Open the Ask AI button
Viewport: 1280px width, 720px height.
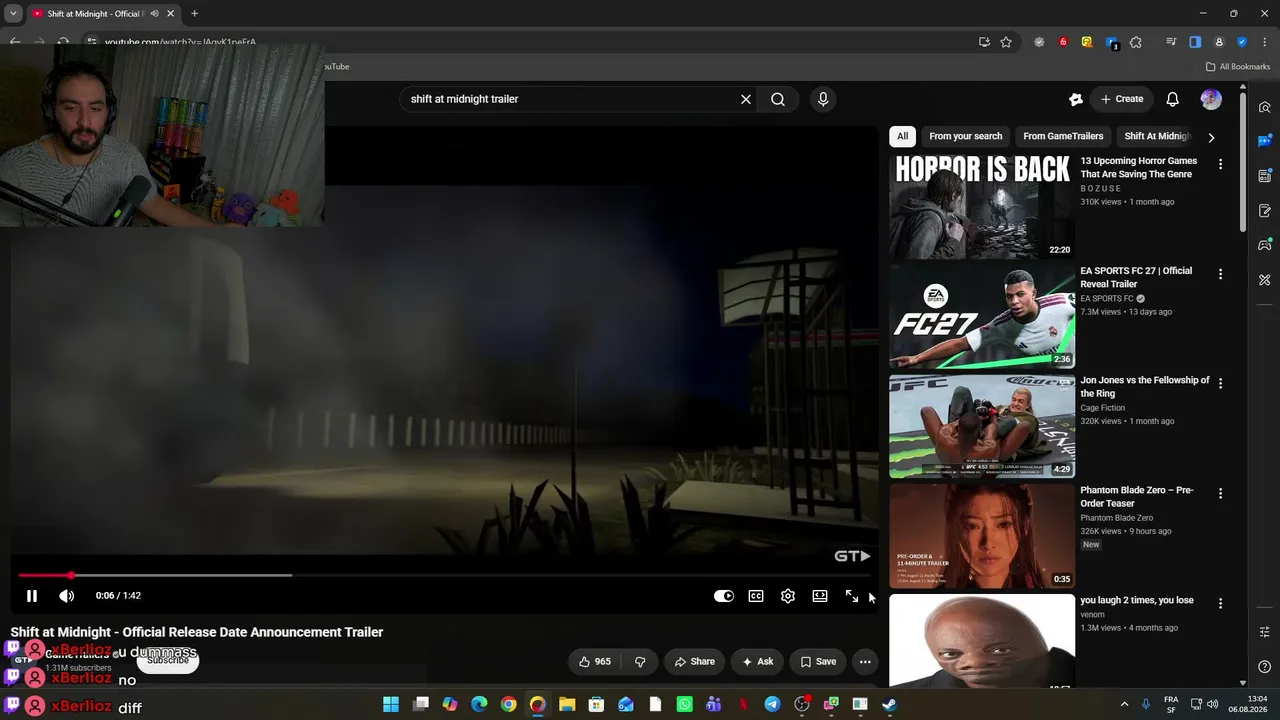coord(756,661)
